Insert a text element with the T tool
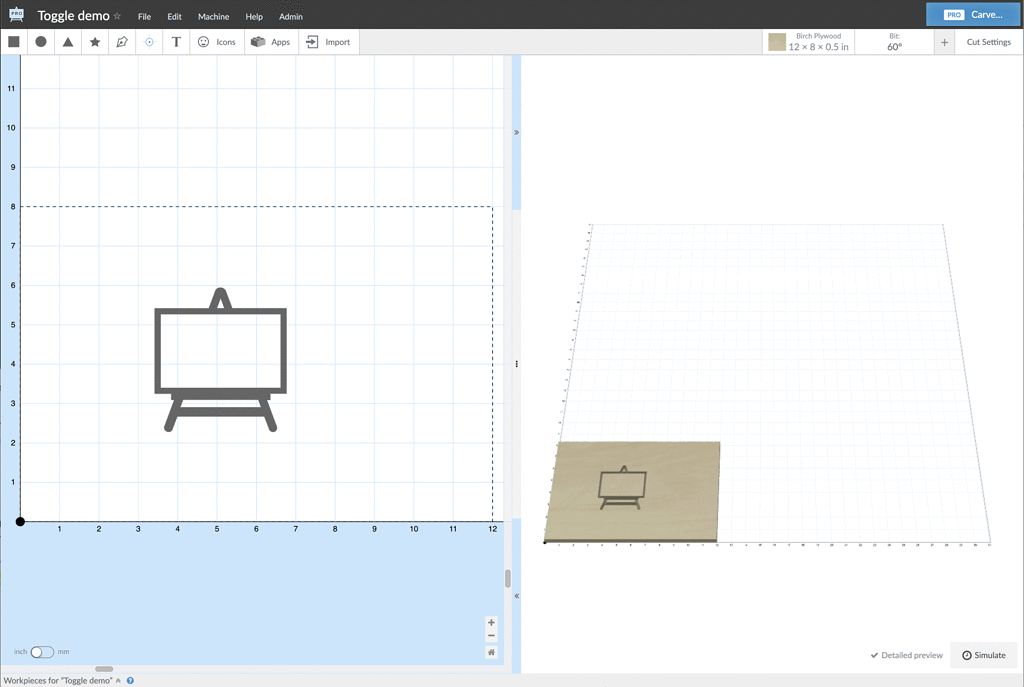Viewport: 1024px width, 687px height. 176,41
